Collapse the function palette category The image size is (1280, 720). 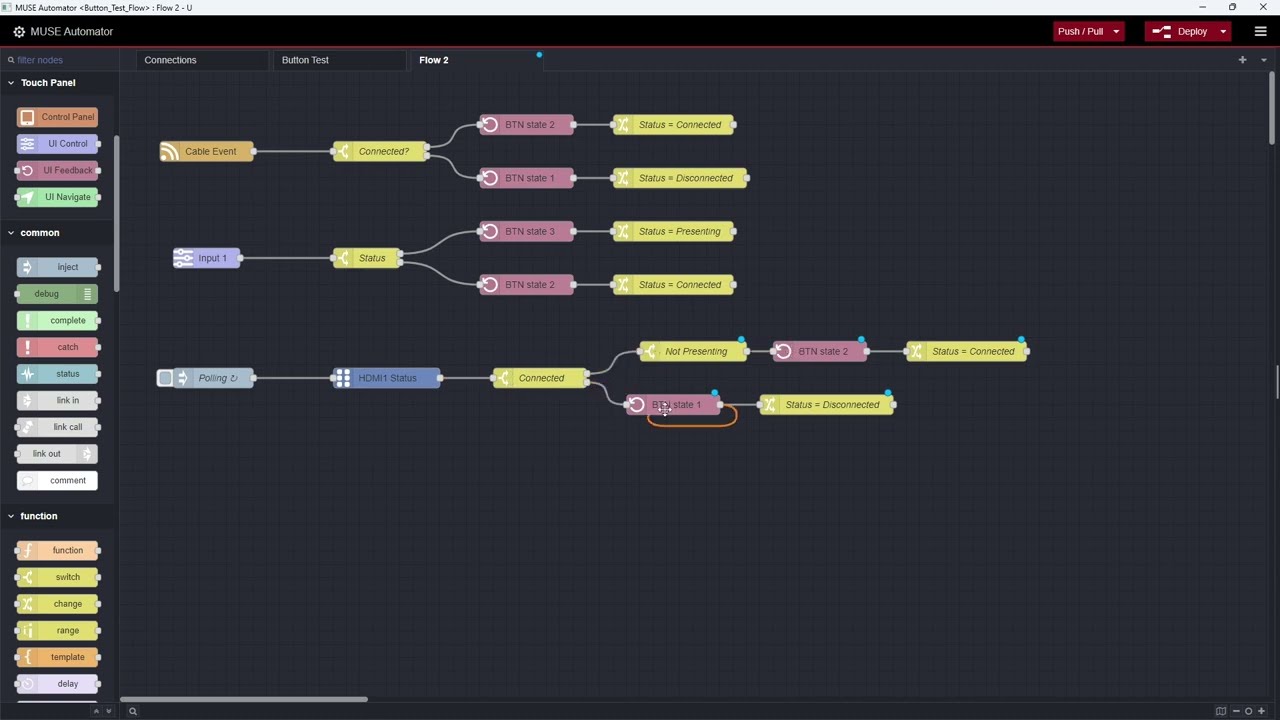(x=10, y=516)
